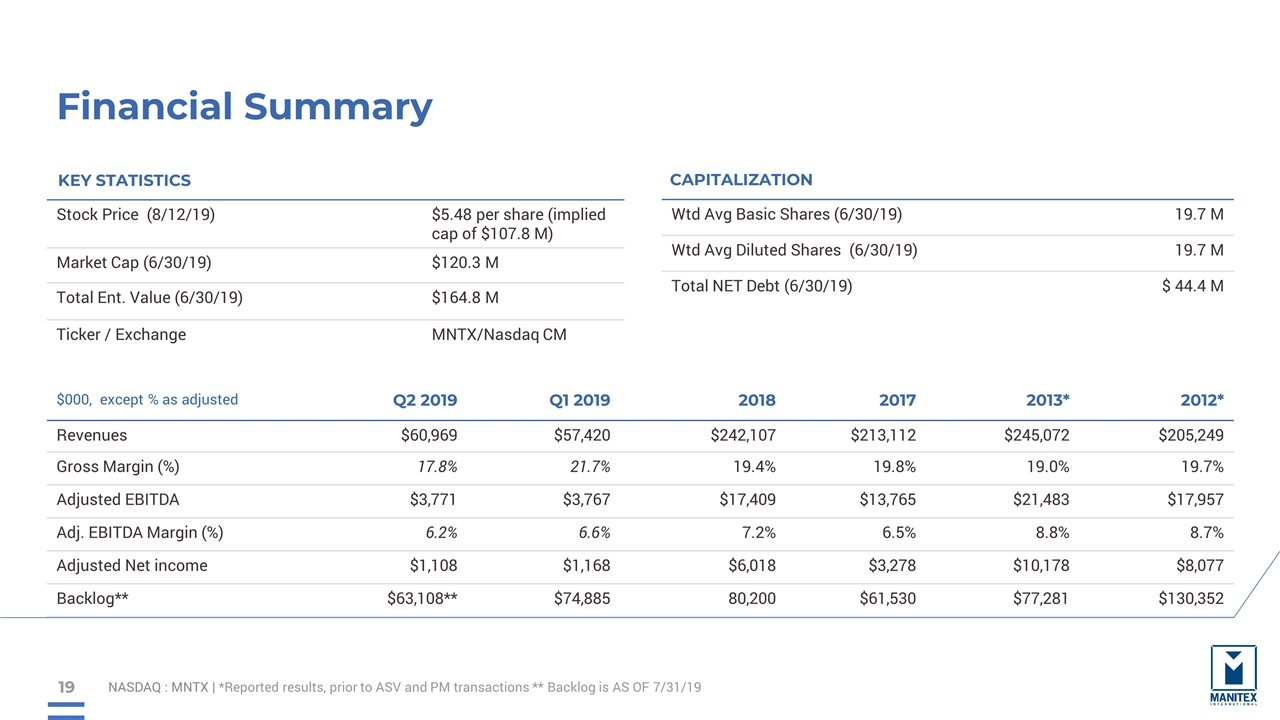
Task: Click the Financial Summary title
Action: (245, 106)
